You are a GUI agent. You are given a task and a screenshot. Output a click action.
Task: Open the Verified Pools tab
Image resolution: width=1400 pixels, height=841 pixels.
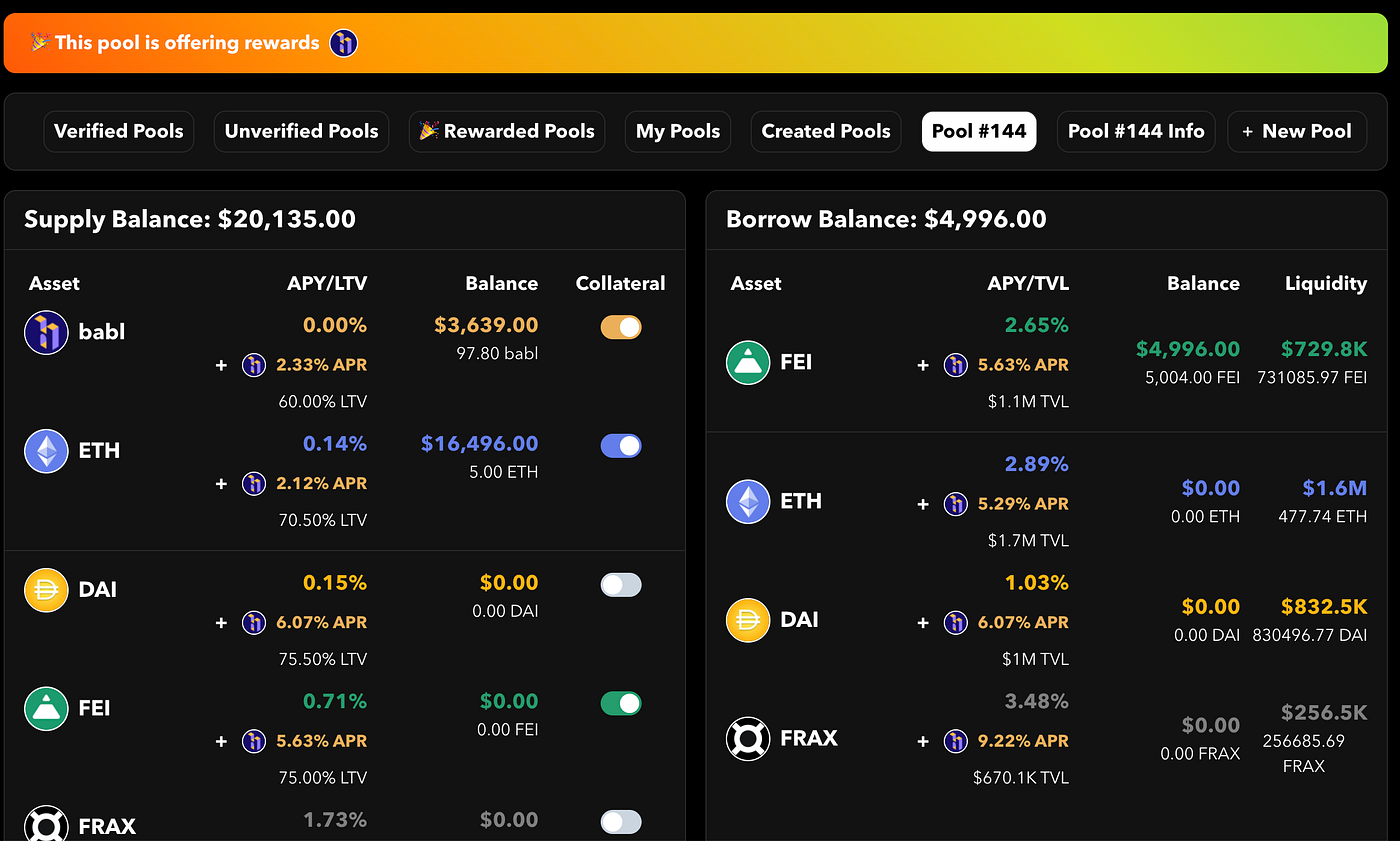pyautogui.click(x=119, y=131)
